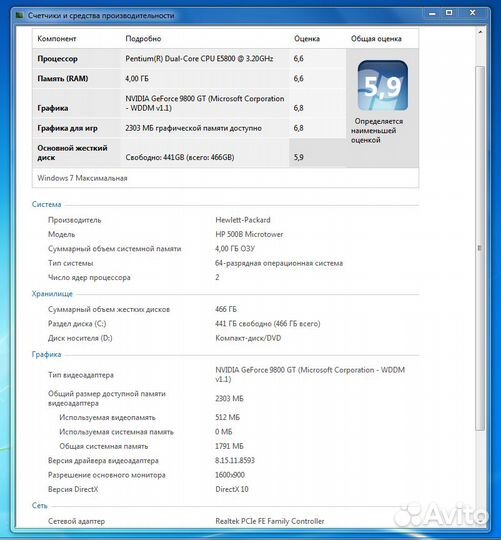
Task: Click the Сеть section heading
Action: [40, 506]
